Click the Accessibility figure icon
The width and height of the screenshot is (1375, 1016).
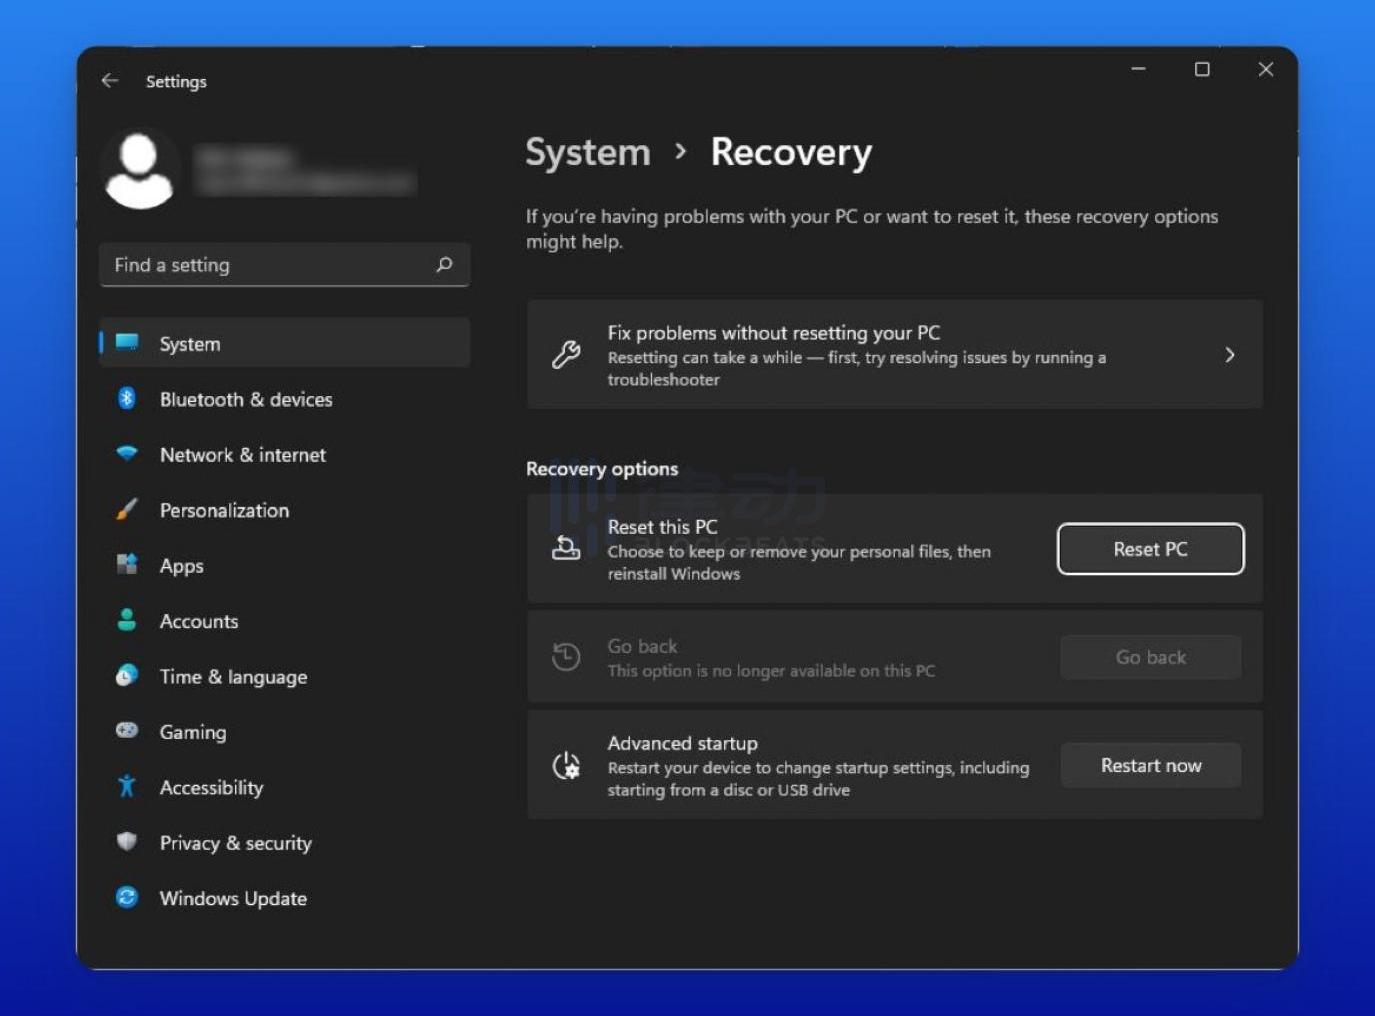coord(127,787)
